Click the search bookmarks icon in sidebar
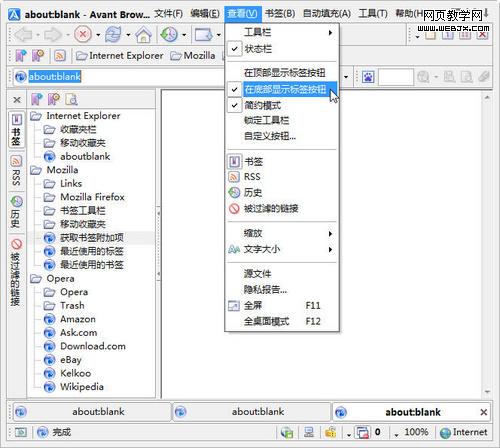The width and height of the screenshot is (500, 448). click(71, 99)
